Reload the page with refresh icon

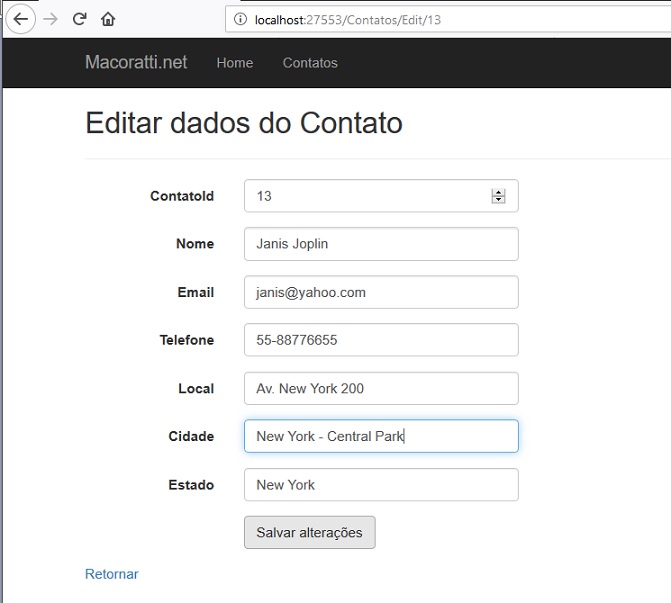(x=80, y=19)
